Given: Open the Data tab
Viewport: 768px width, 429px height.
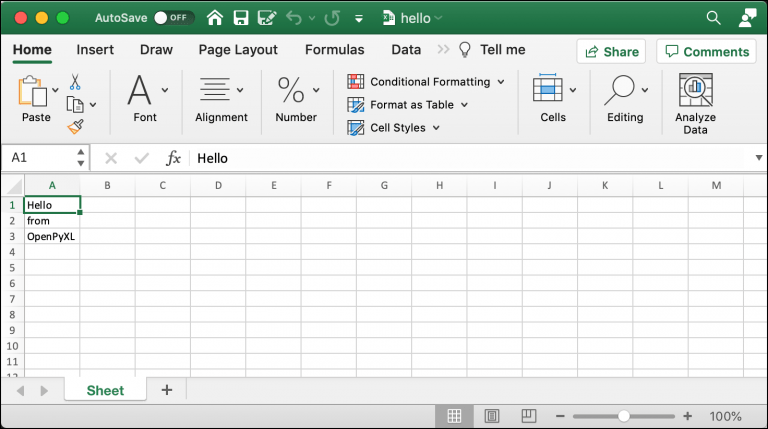Looking at the screenshot, I should pos(406,50).
